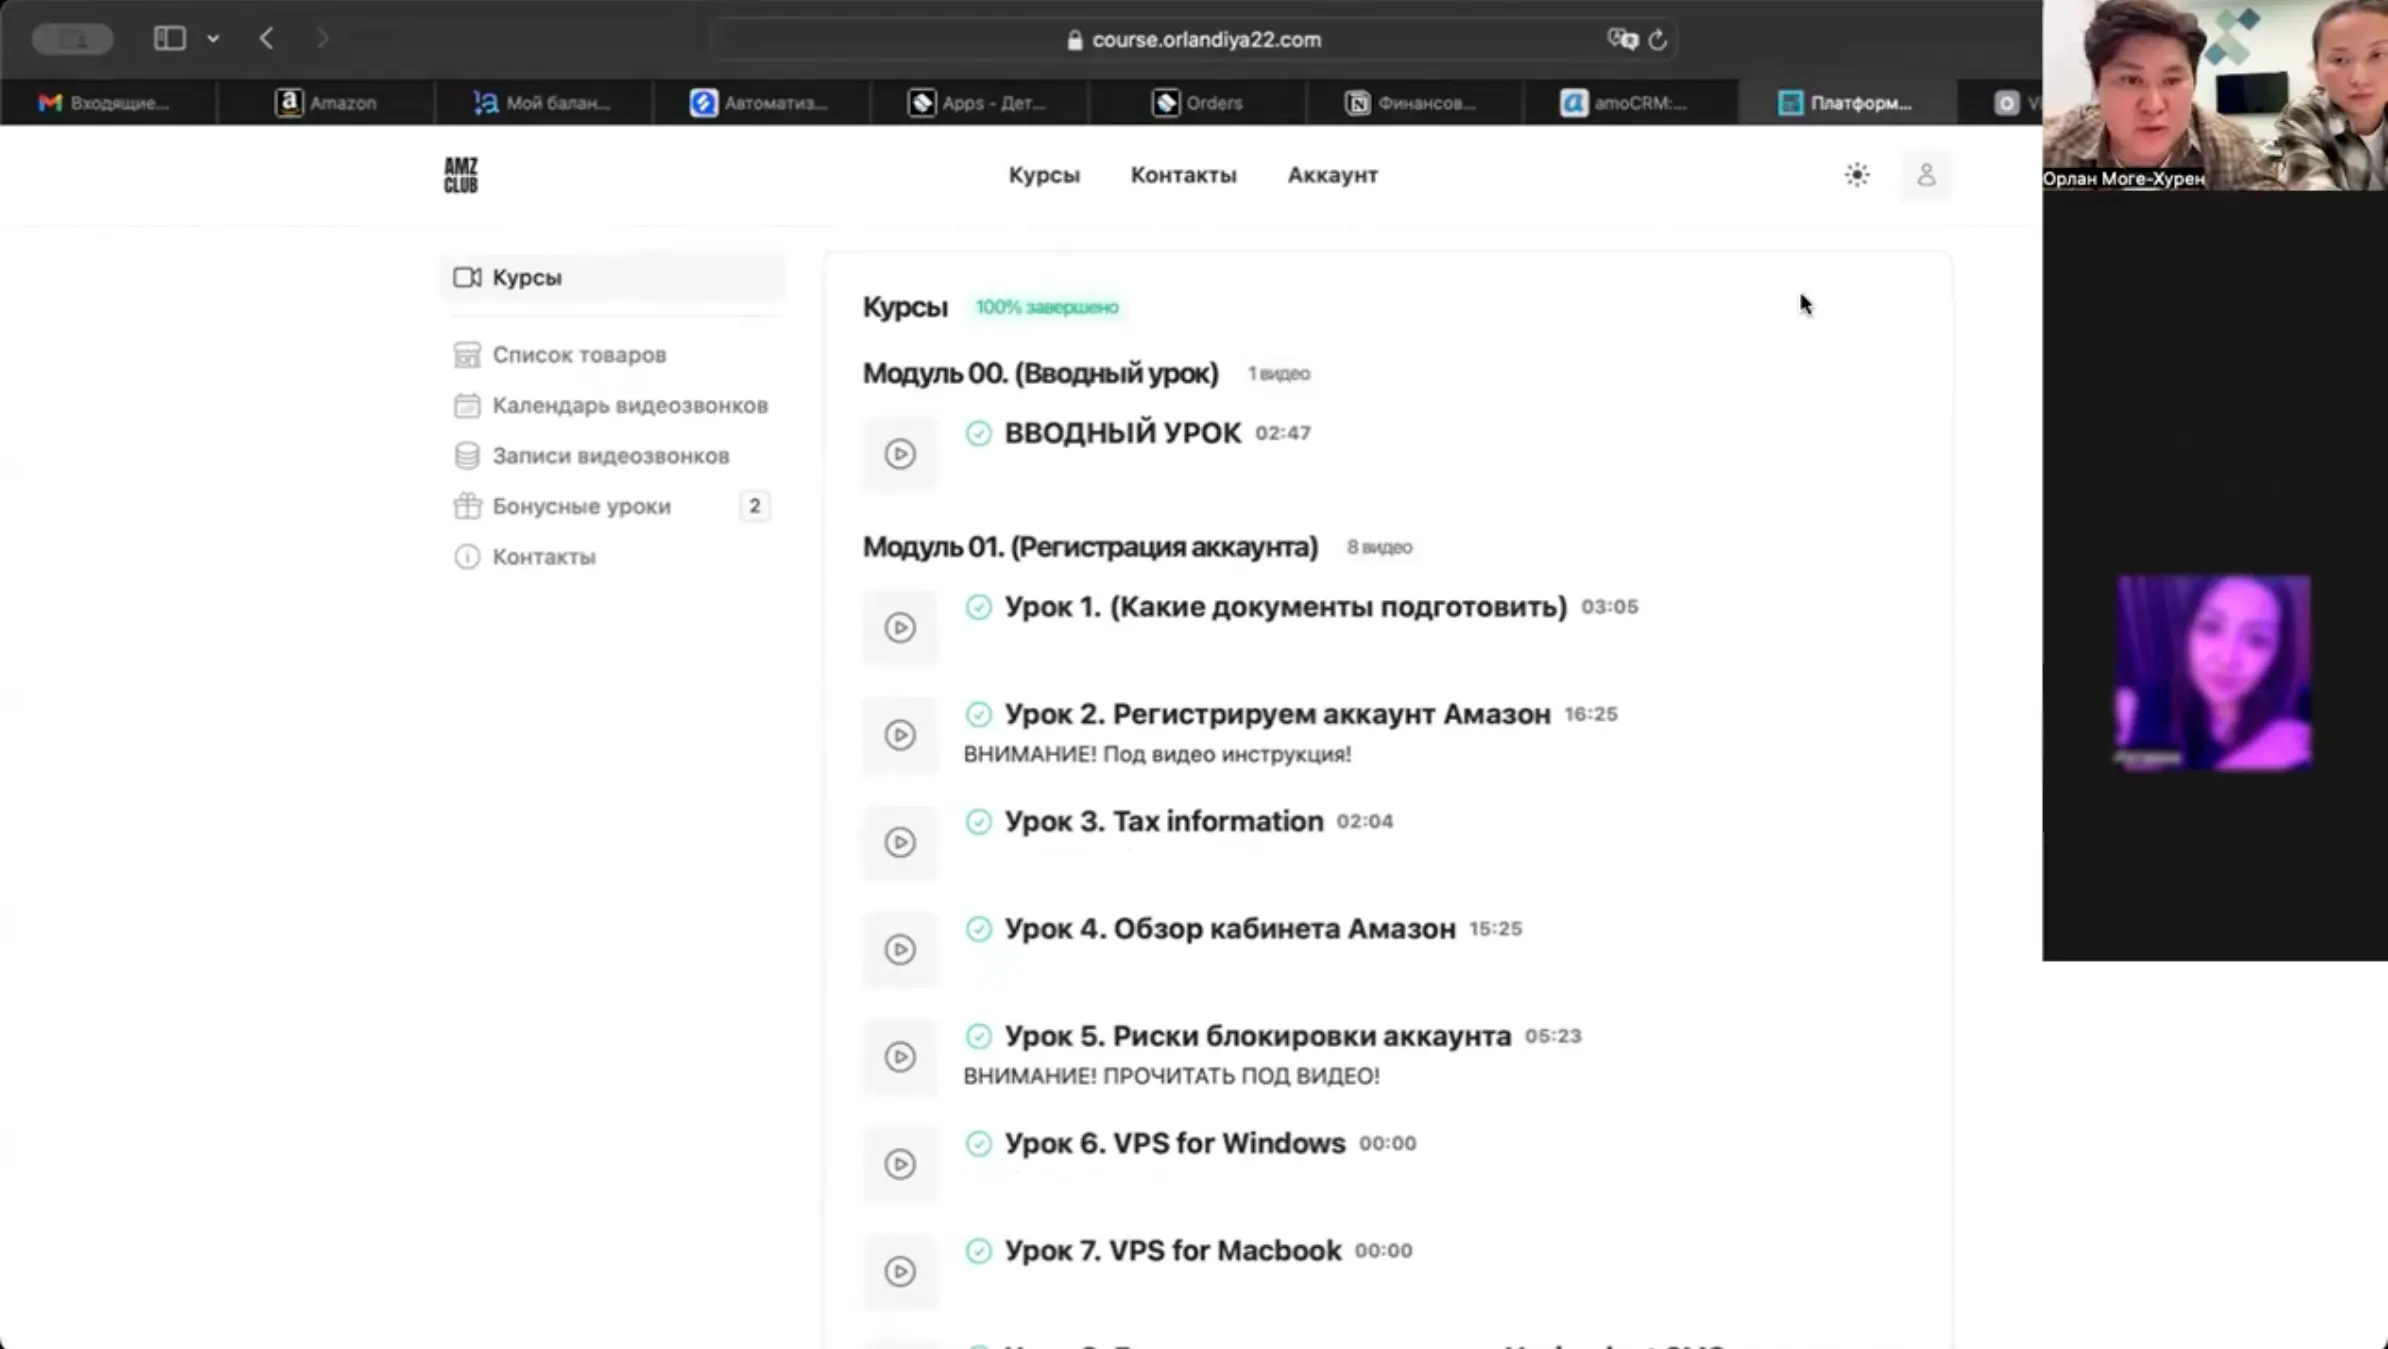Switch to the Amazon browser tab

click(x=327, y=103)
